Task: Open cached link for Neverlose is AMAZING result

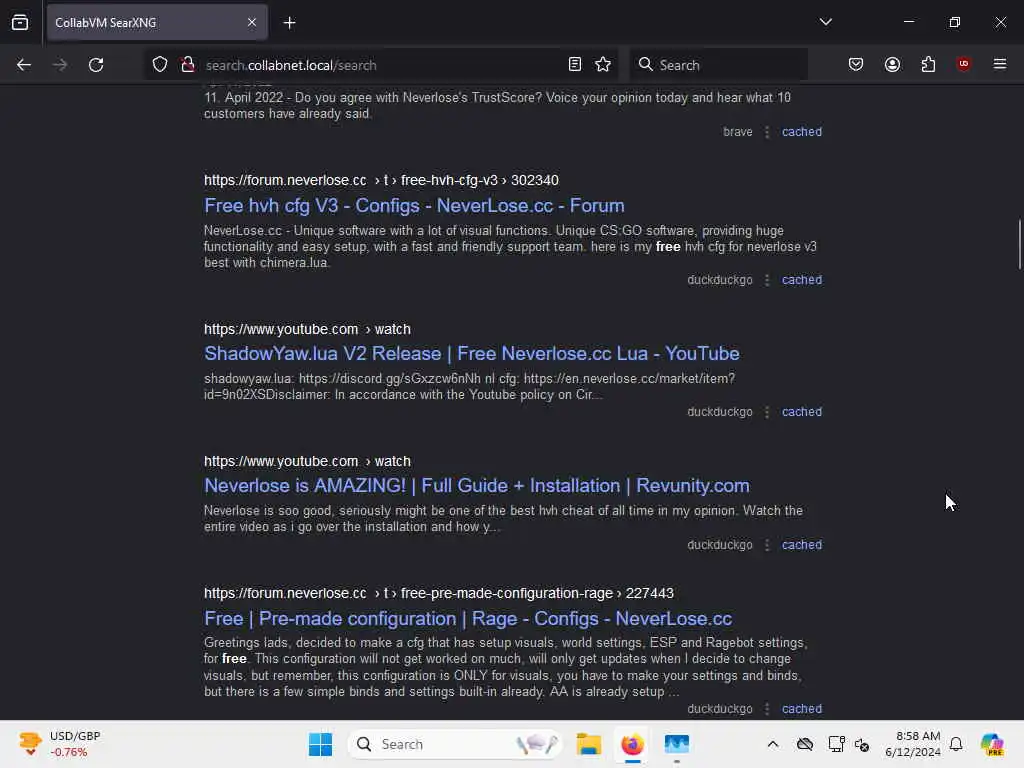Action: coord(802,545)
